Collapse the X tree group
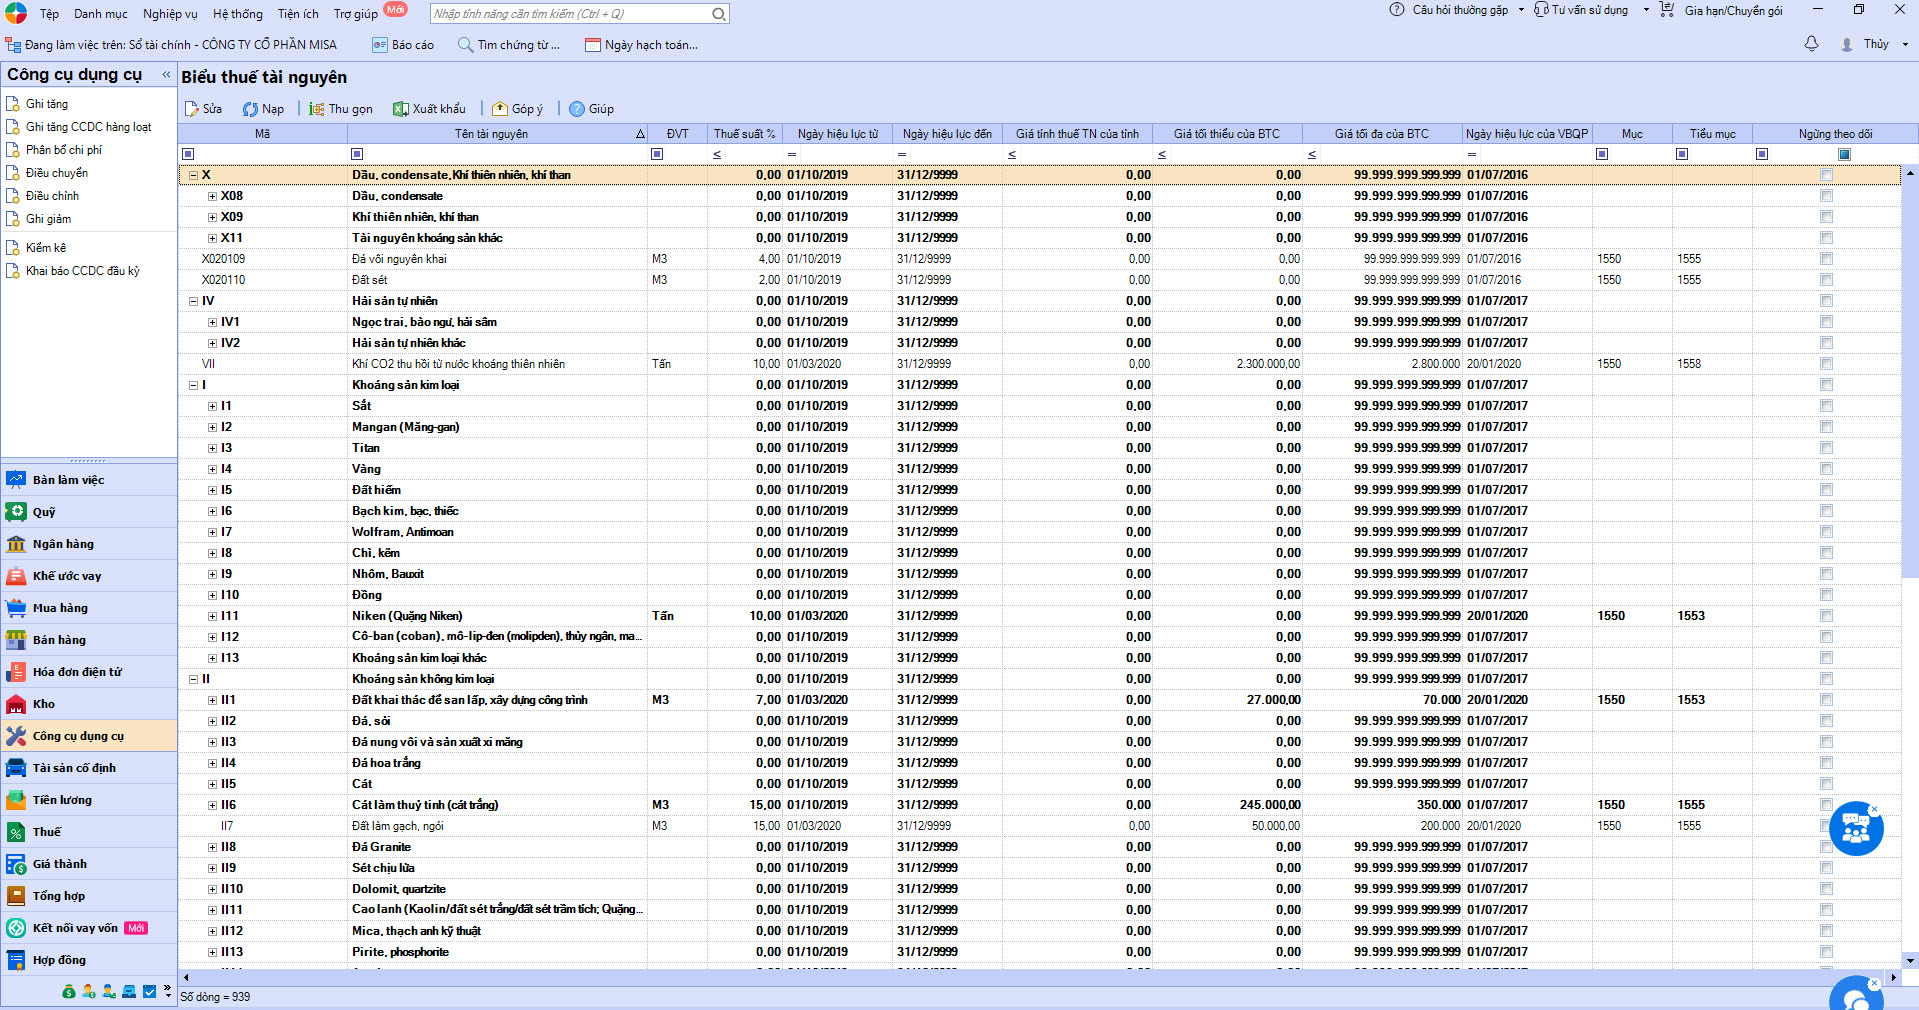 (x=194, y=175)
